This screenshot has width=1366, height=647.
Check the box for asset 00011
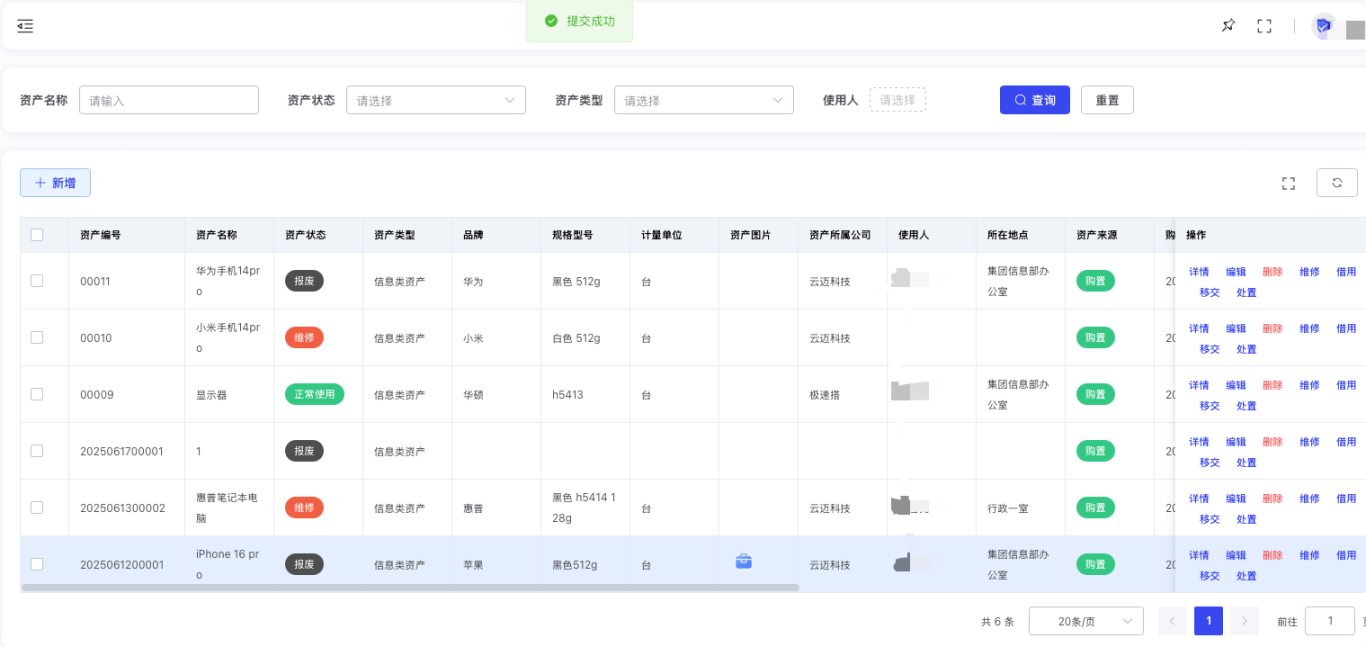point(37,281)
